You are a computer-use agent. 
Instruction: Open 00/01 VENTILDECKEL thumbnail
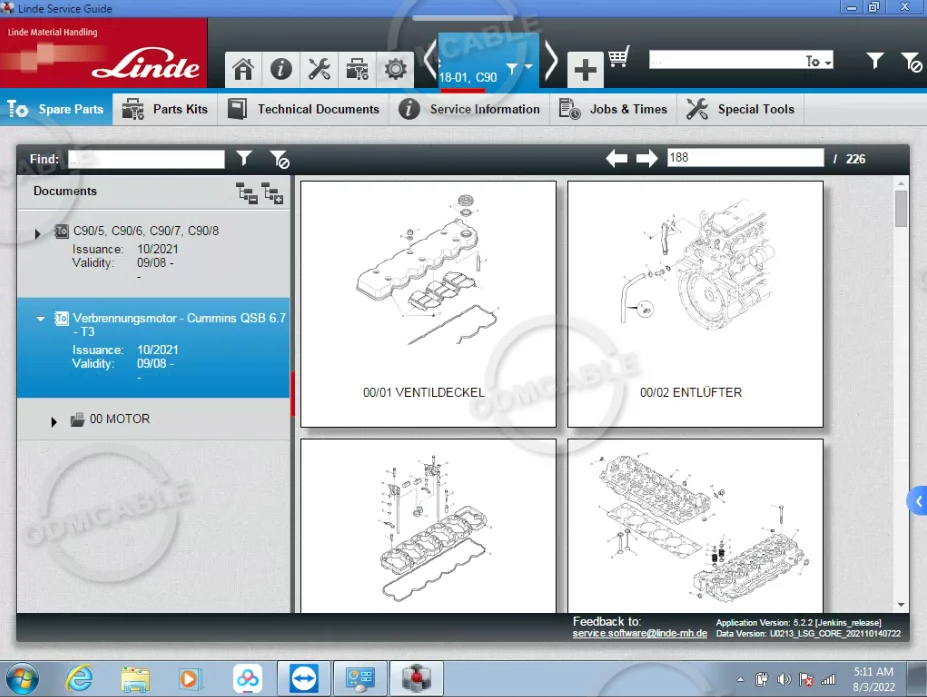click(428, 304)
